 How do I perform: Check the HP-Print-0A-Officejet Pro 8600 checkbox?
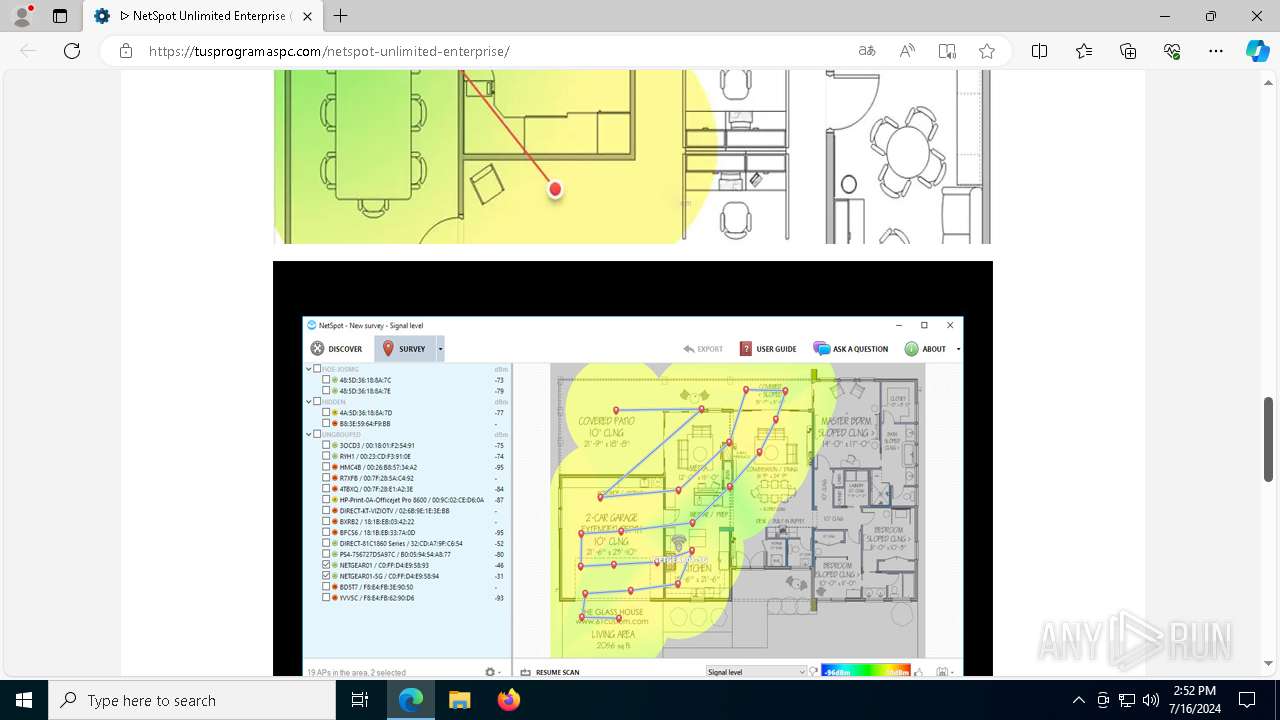tap(327, 499)
